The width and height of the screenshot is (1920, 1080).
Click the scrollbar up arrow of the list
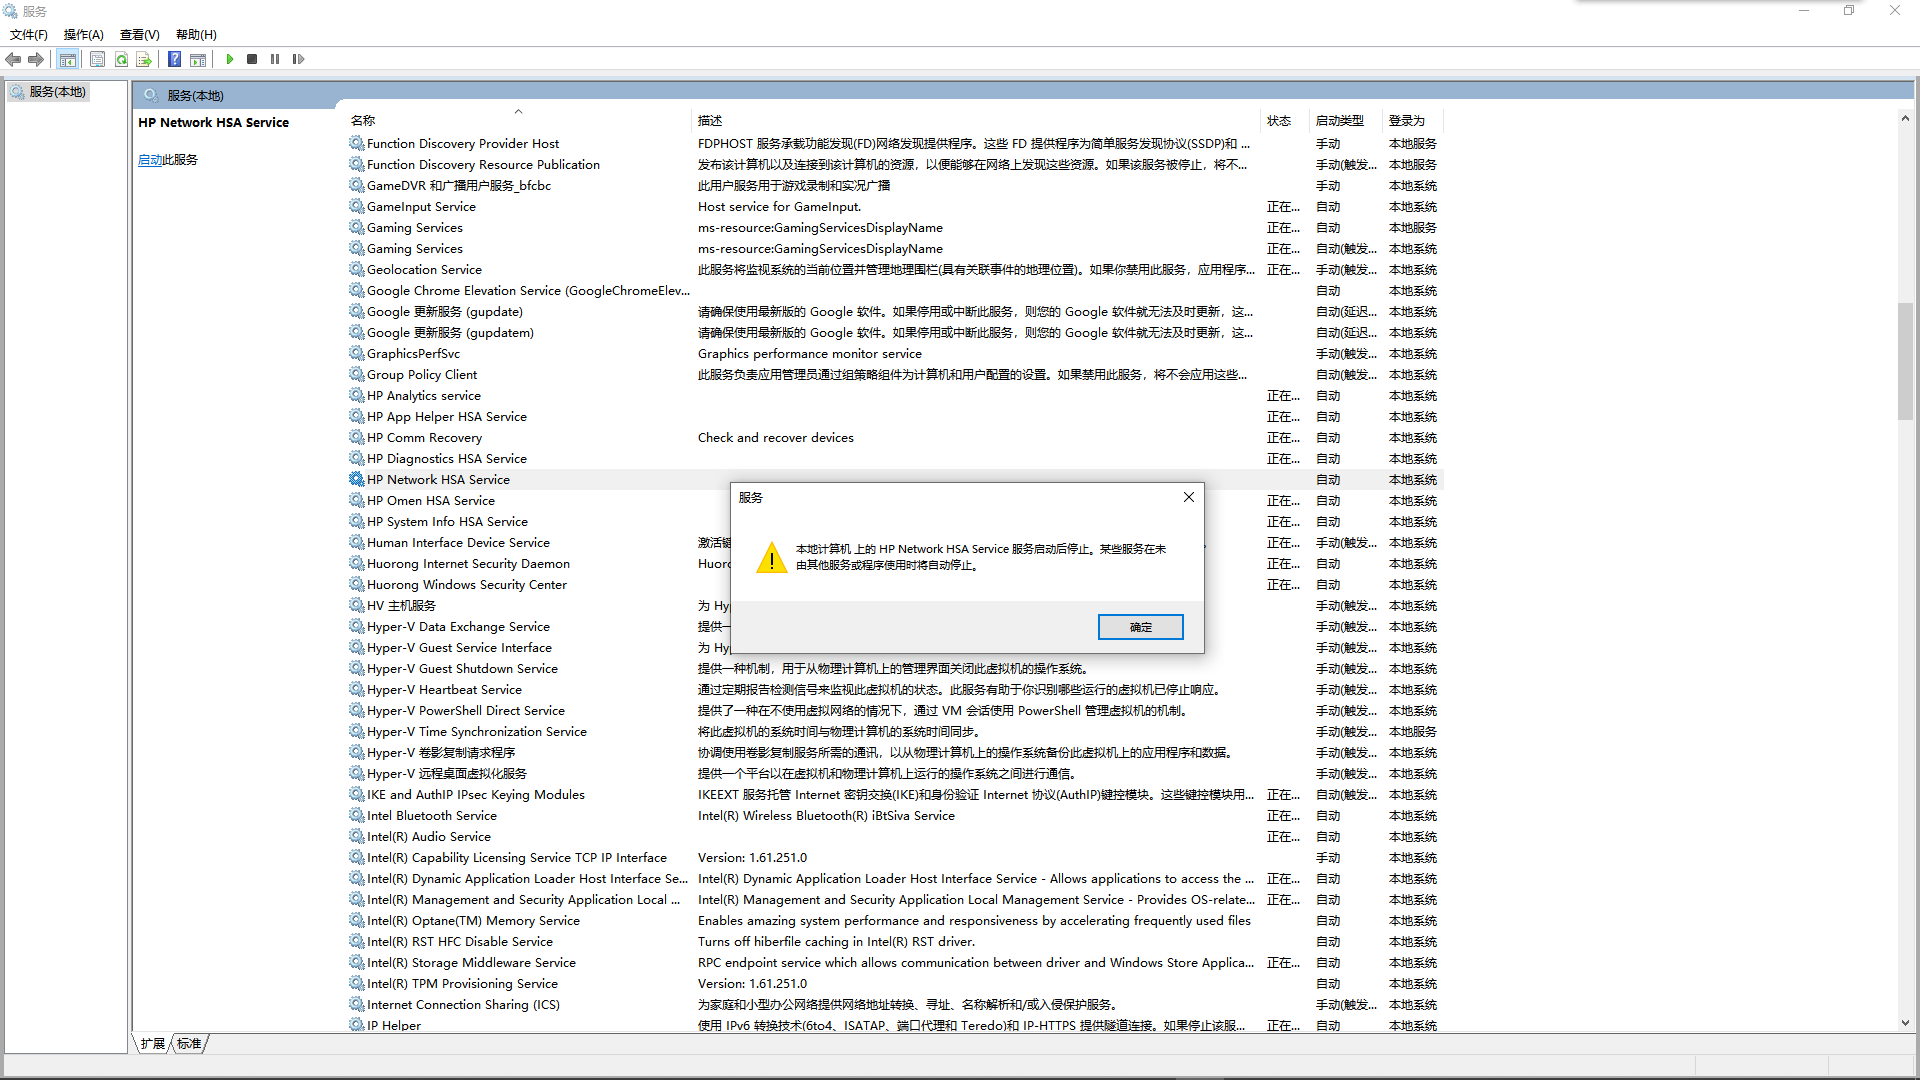[x=1905, y=118]
